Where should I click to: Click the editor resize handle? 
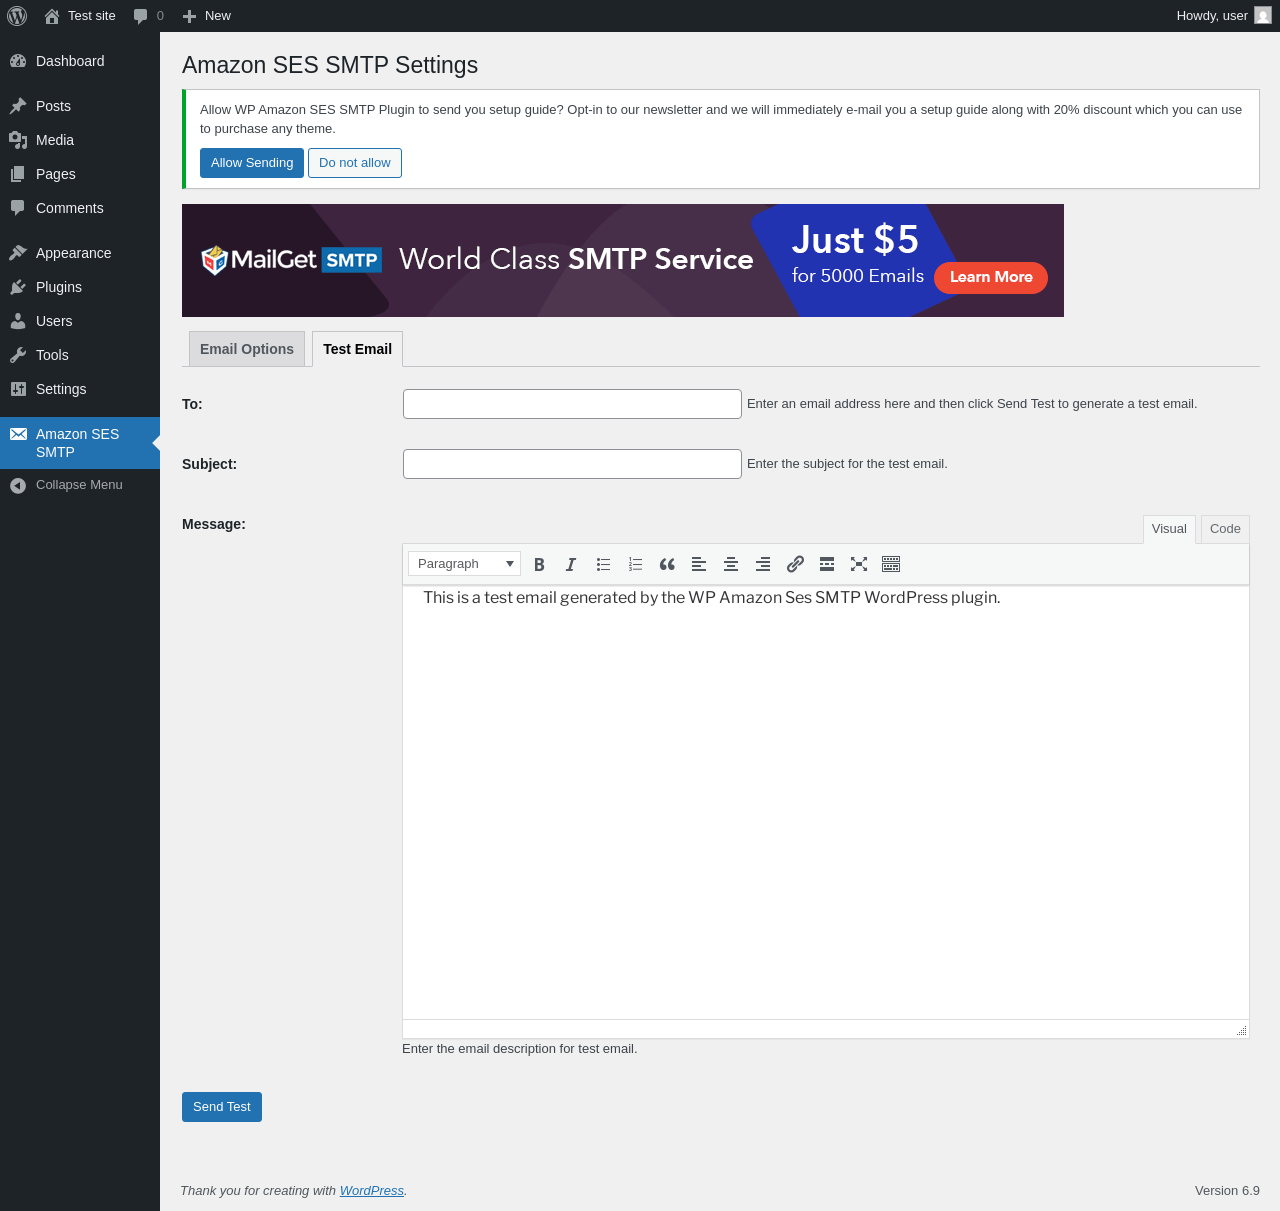tap(1241, 1030)
